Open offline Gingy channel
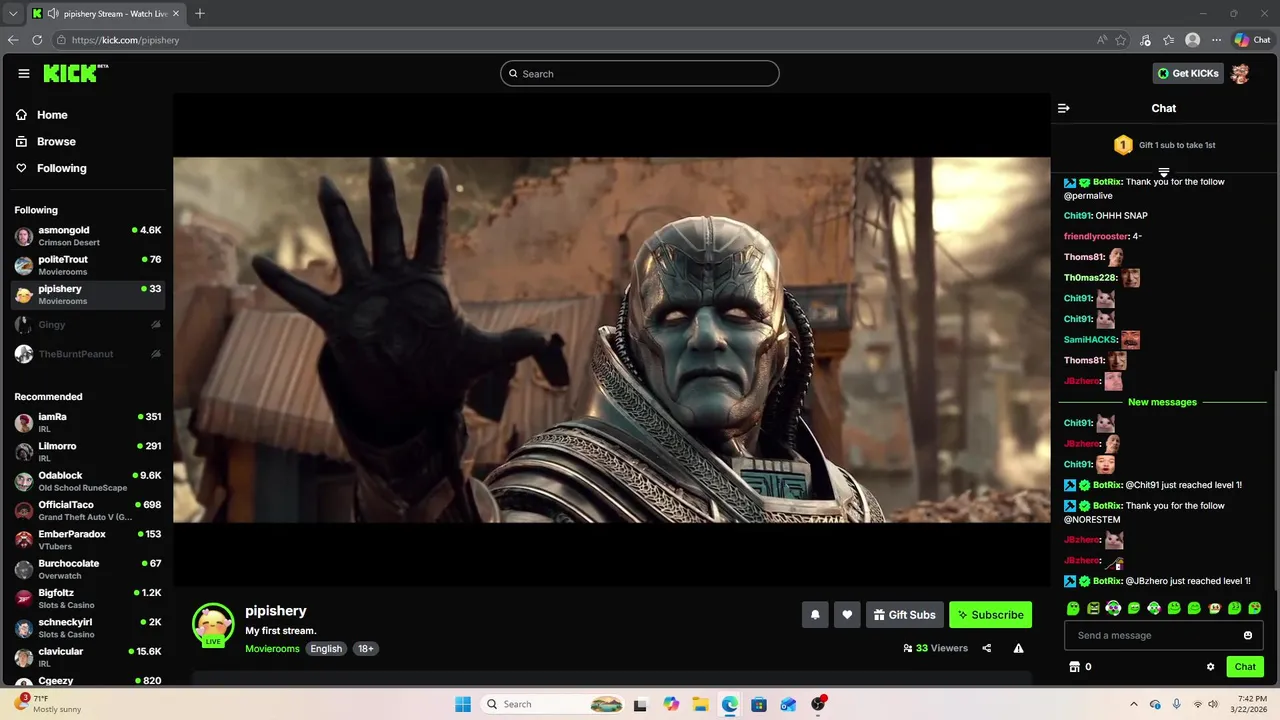Screen dimensions: 1280x720 pyautogui.click(x=87, y=324)
